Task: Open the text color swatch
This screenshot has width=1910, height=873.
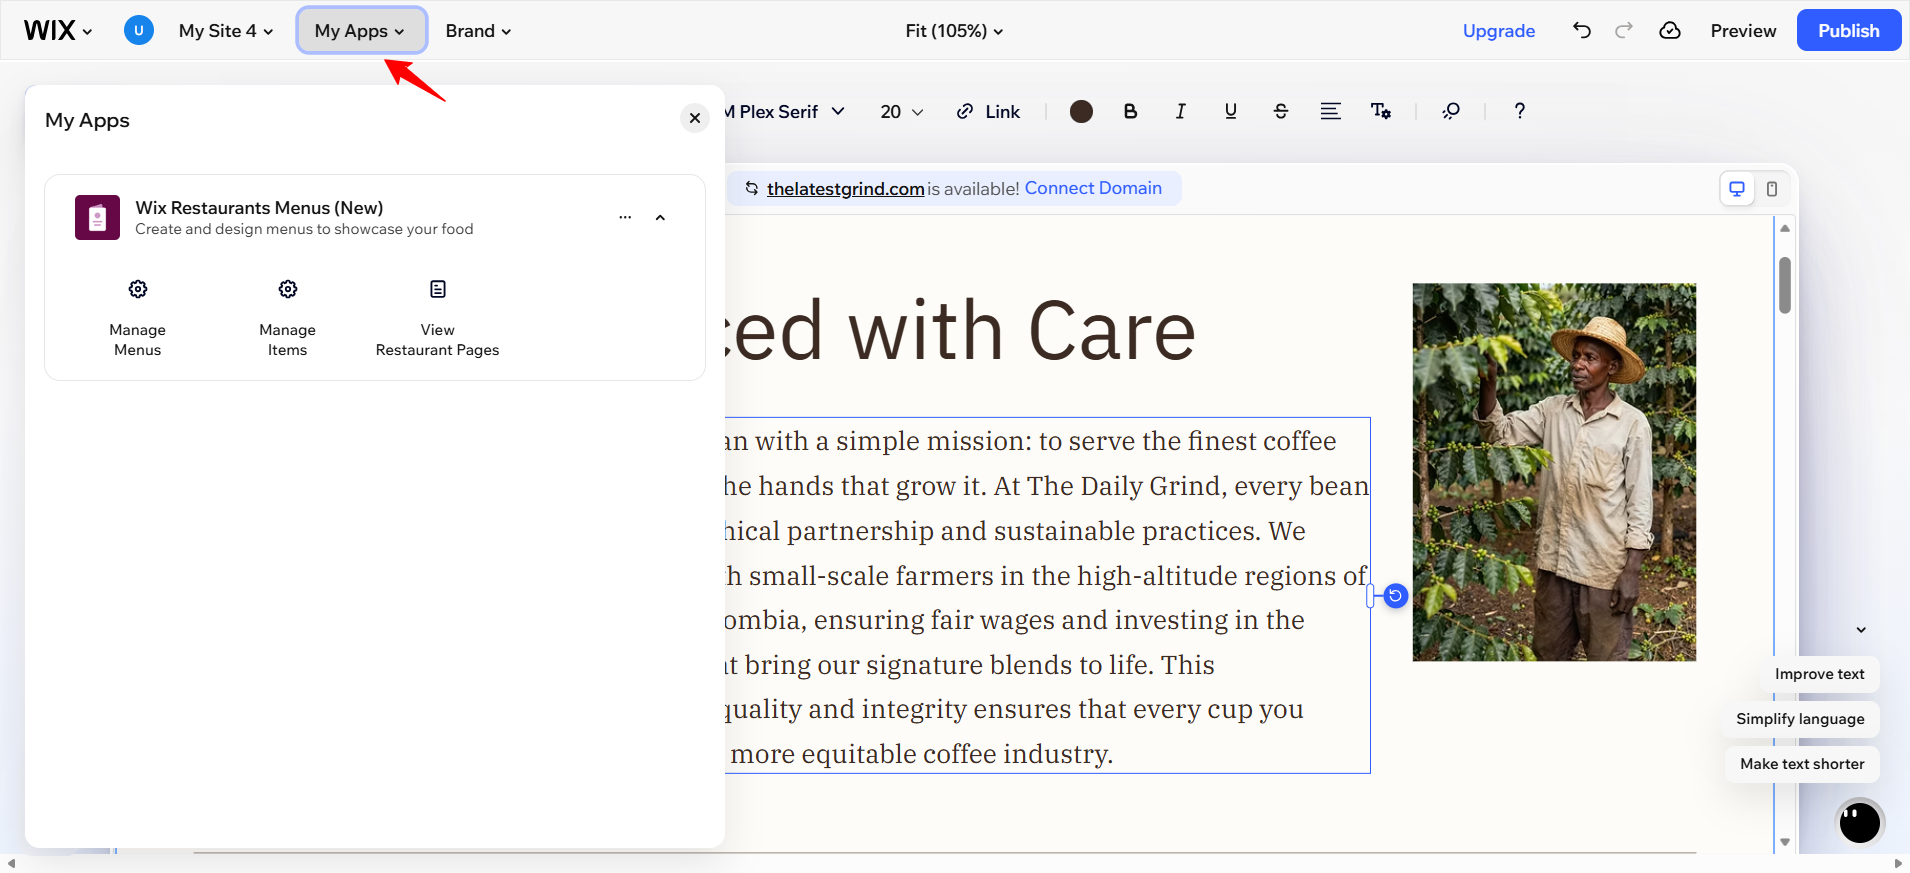Action: point(1081,111)
